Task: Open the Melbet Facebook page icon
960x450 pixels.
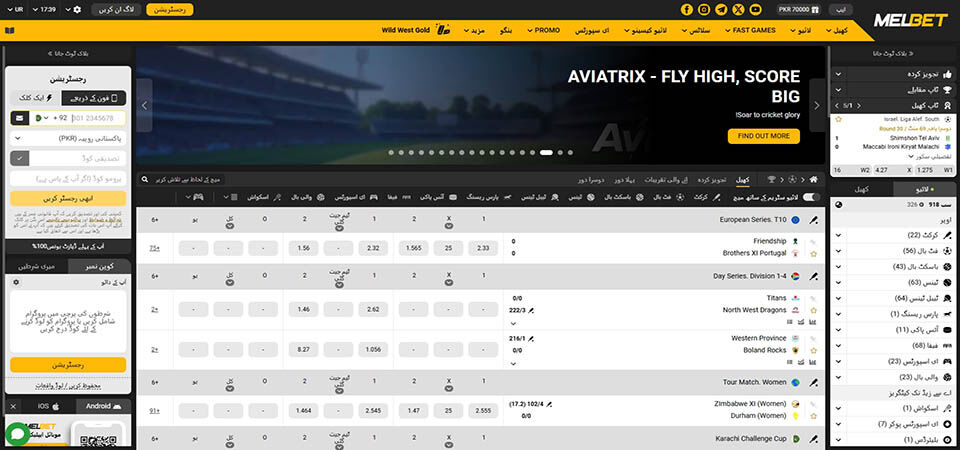Action: tap(687, 10)
